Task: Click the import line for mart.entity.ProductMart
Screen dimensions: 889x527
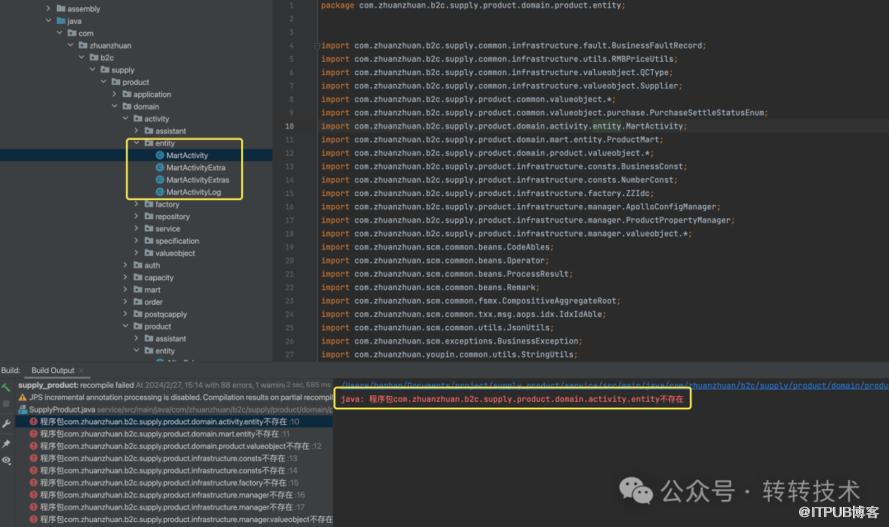Action: click(x=492, y=139)
